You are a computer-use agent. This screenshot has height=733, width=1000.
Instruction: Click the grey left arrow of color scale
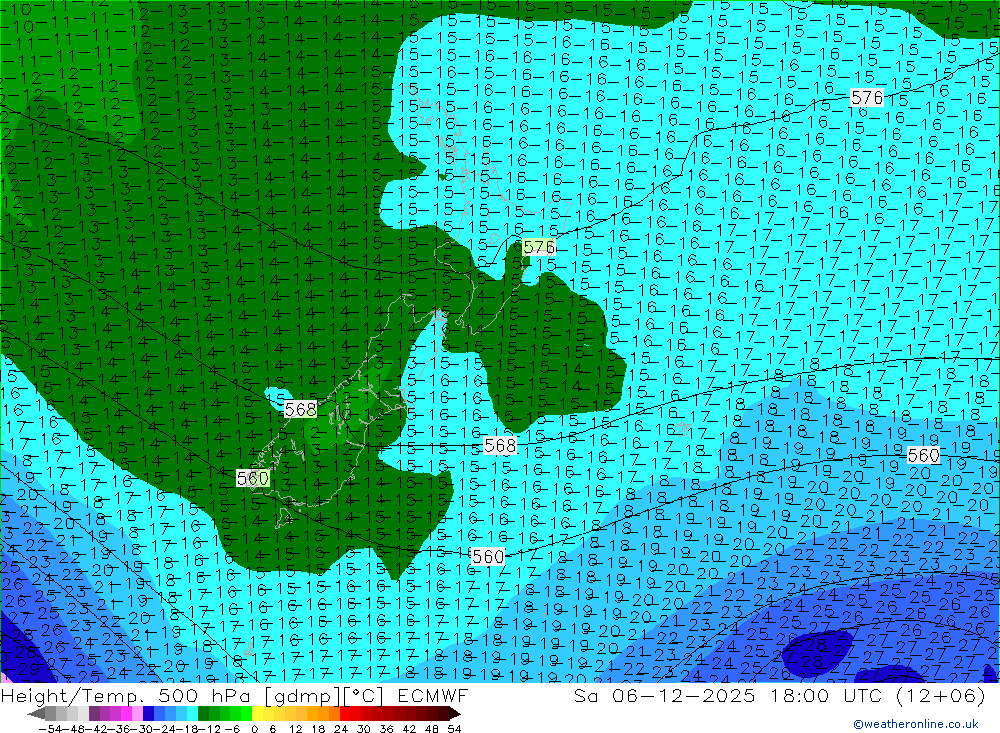[x=37, y=713]
